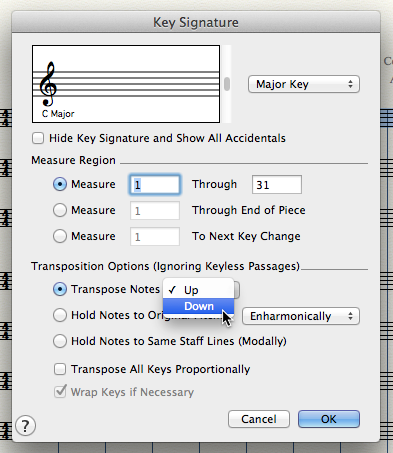Open the Major Key dropdown

click(x=304, y=84)
